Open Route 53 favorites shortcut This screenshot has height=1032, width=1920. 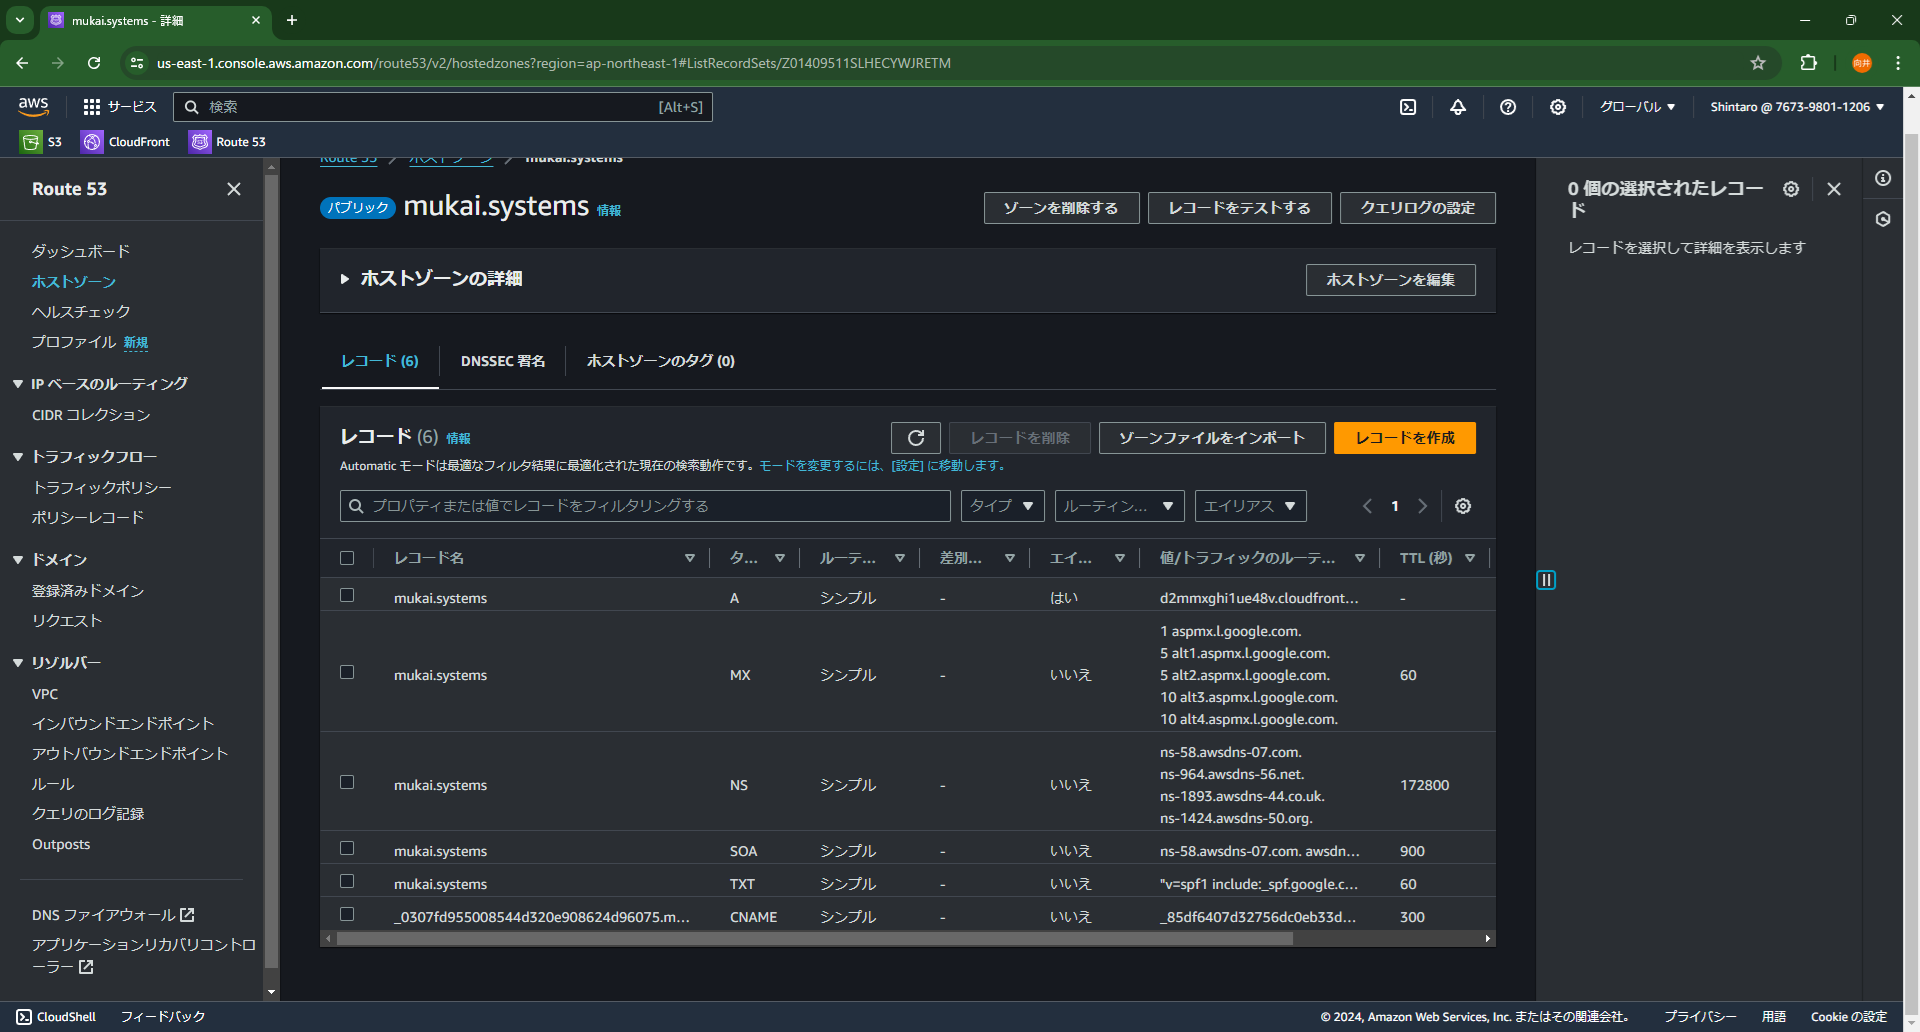(228, 142)
